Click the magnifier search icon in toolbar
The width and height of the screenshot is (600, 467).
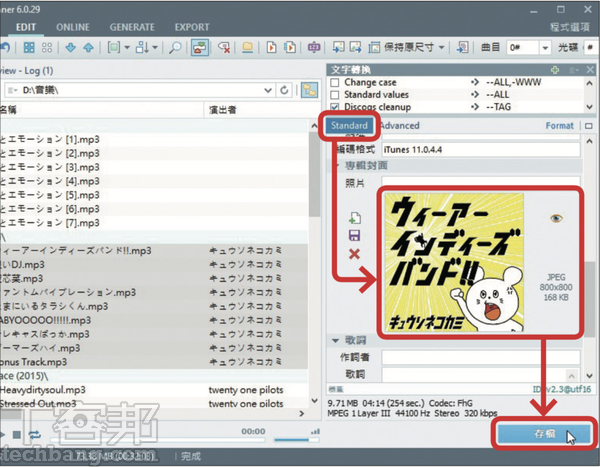175,47
